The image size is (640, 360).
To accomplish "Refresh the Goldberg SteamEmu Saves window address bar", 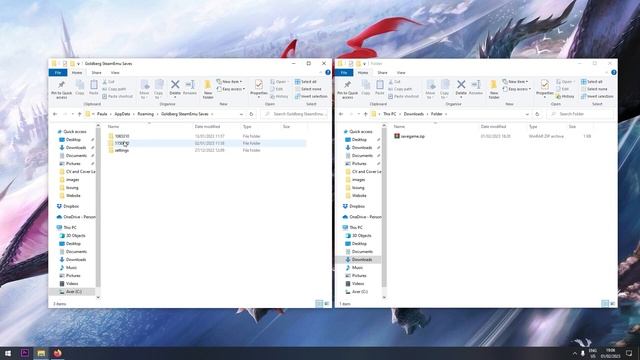I will [251, 114].
